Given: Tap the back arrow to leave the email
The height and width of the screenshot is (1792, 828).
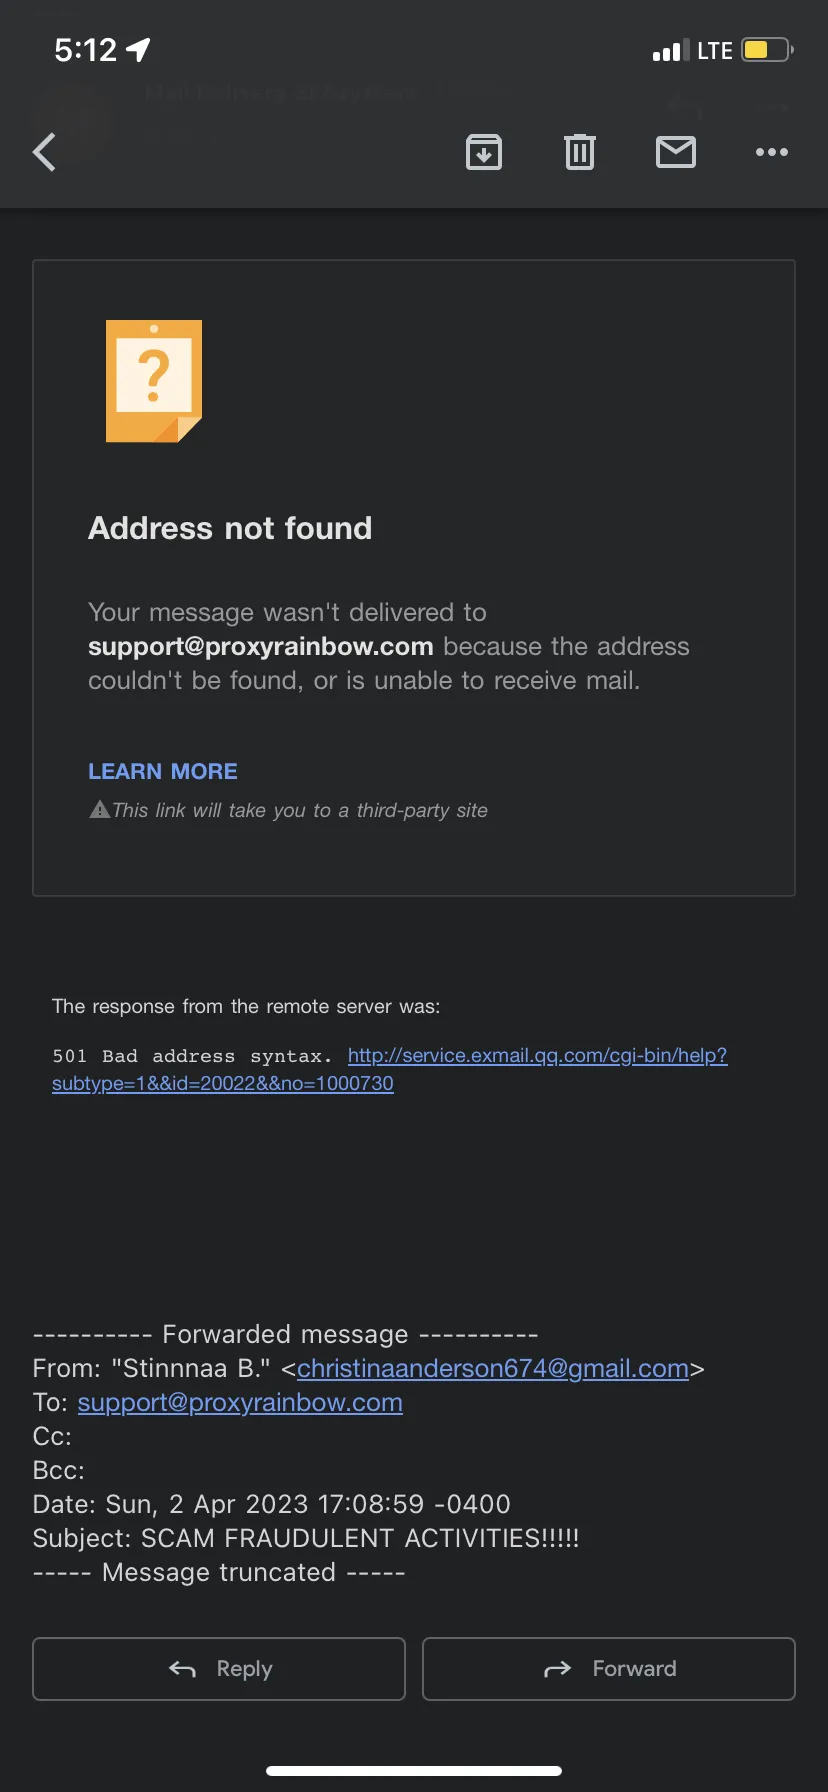Looking at the screenshot, I should coord(44,152).
